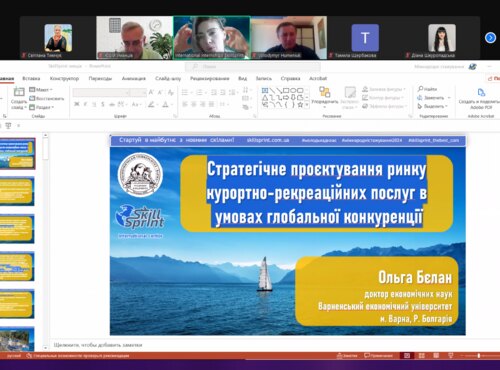Open the Переходы (Transitions) ribbon tab

click(100, 78)
